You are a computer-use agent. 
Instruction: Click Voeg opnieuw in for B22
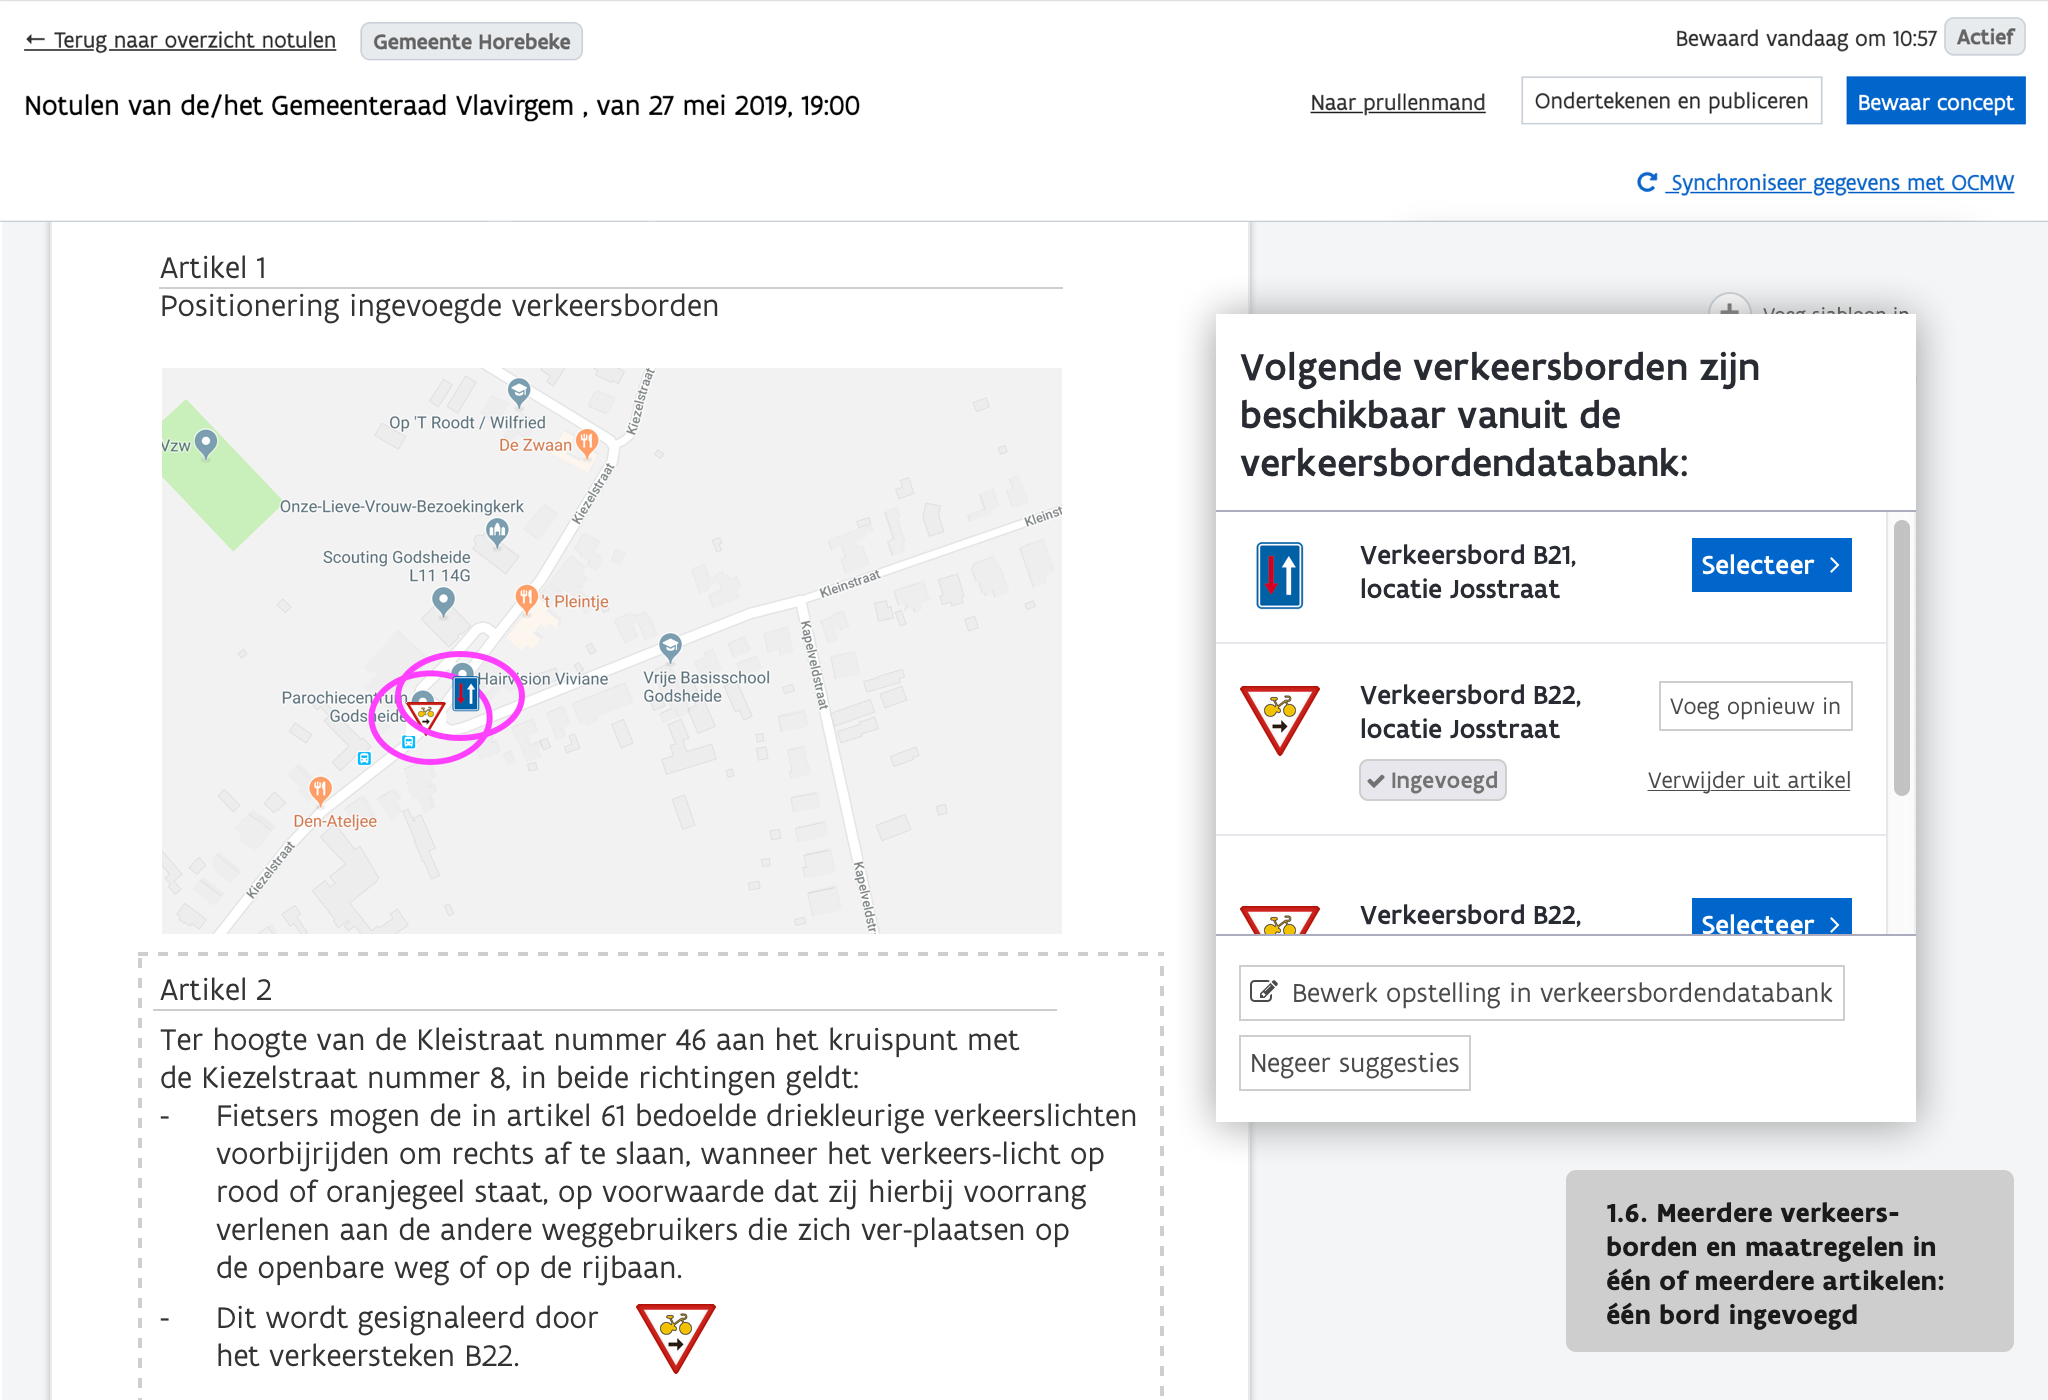pyautogui.click(x=1755, y=706)
